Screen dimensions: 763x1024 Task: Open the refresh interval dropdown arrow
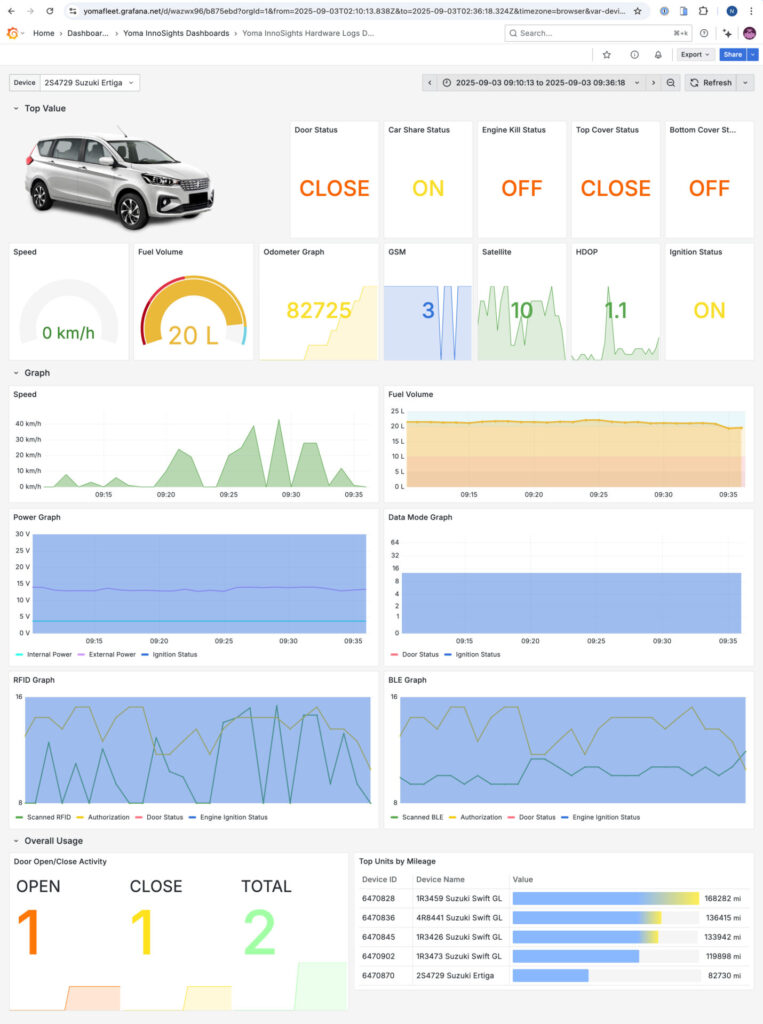click(746, 83)
